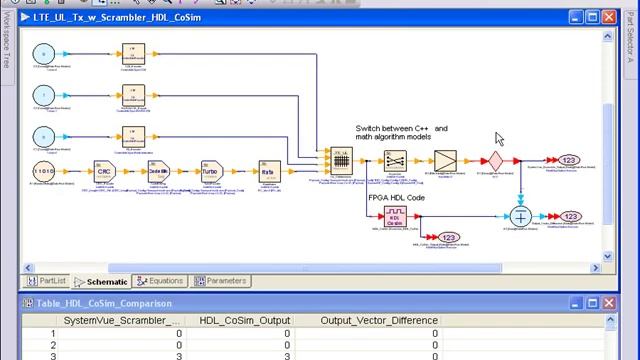Select the 11010 bit source block
Viewport: 640px width, 360px height.
pyautogui.click(x=44, y=171)
